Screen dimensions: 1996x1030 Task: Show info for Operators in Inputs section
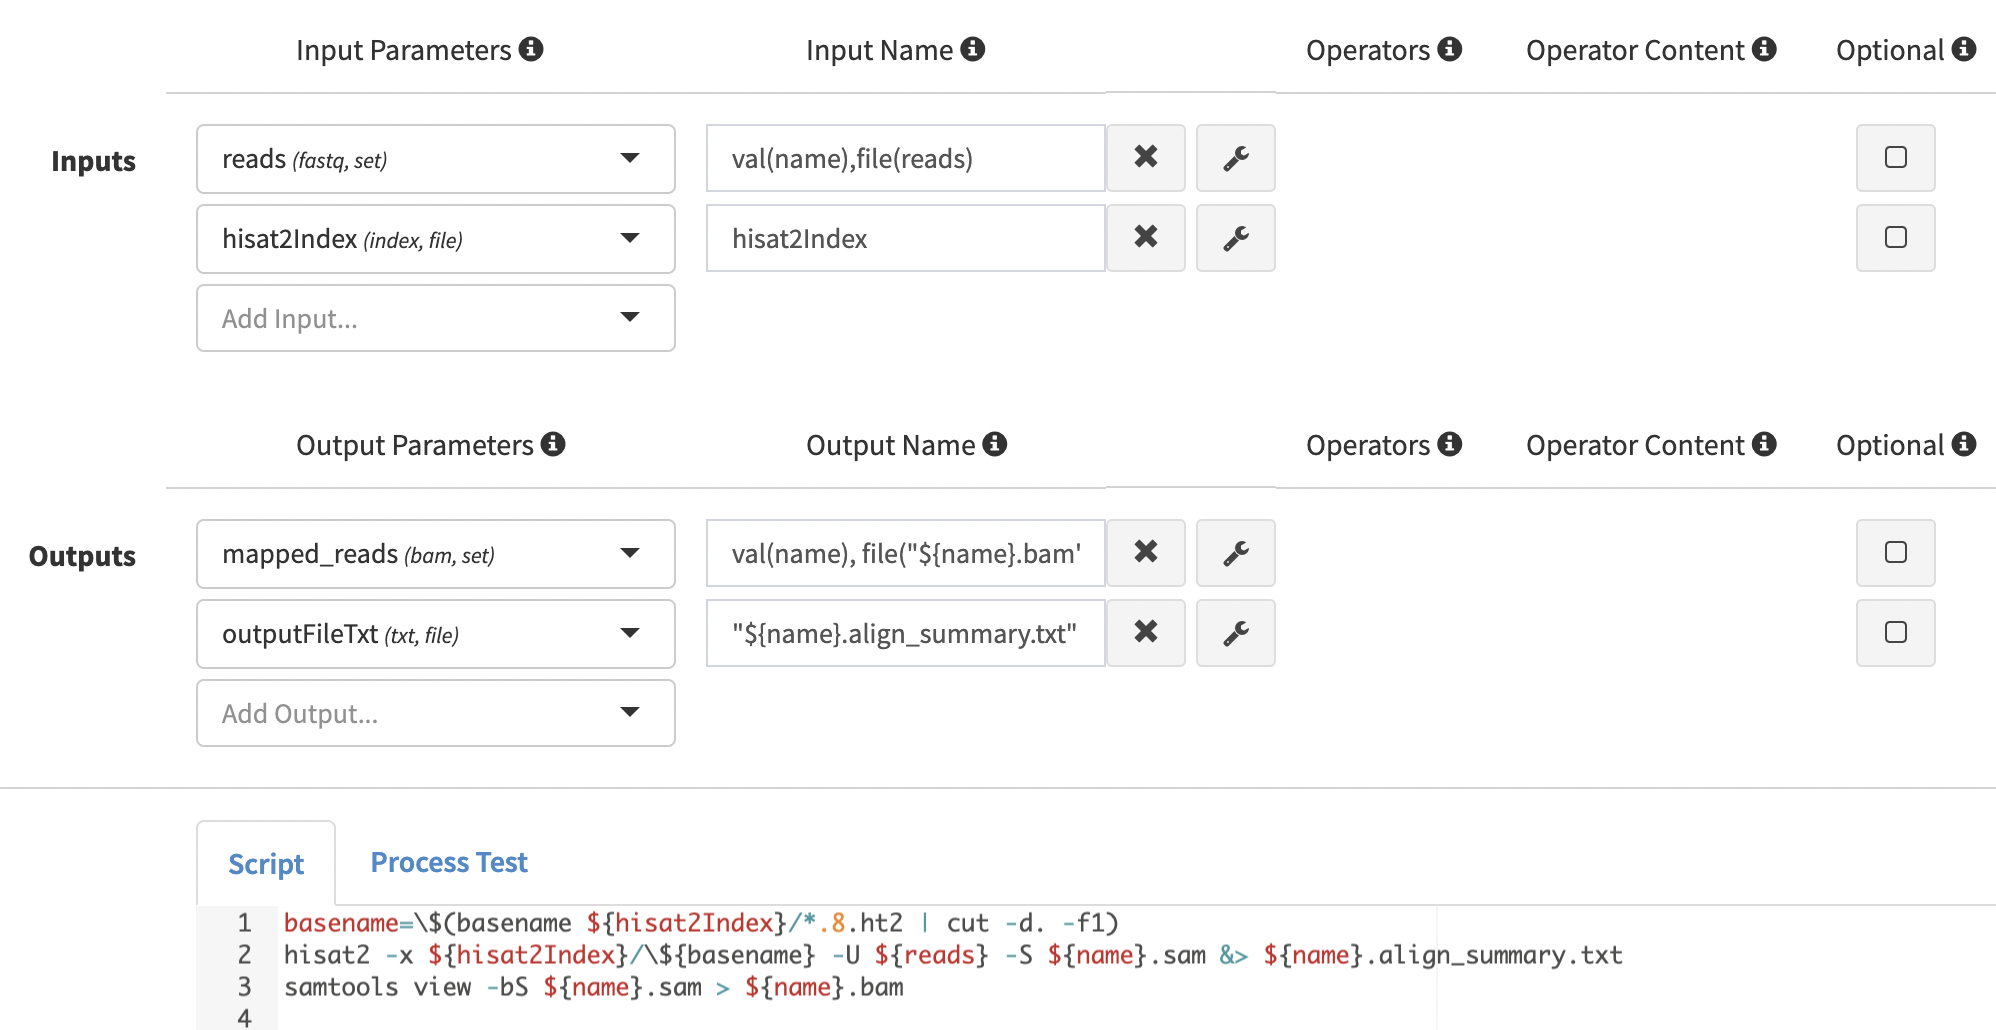(x=1450, y=49)
